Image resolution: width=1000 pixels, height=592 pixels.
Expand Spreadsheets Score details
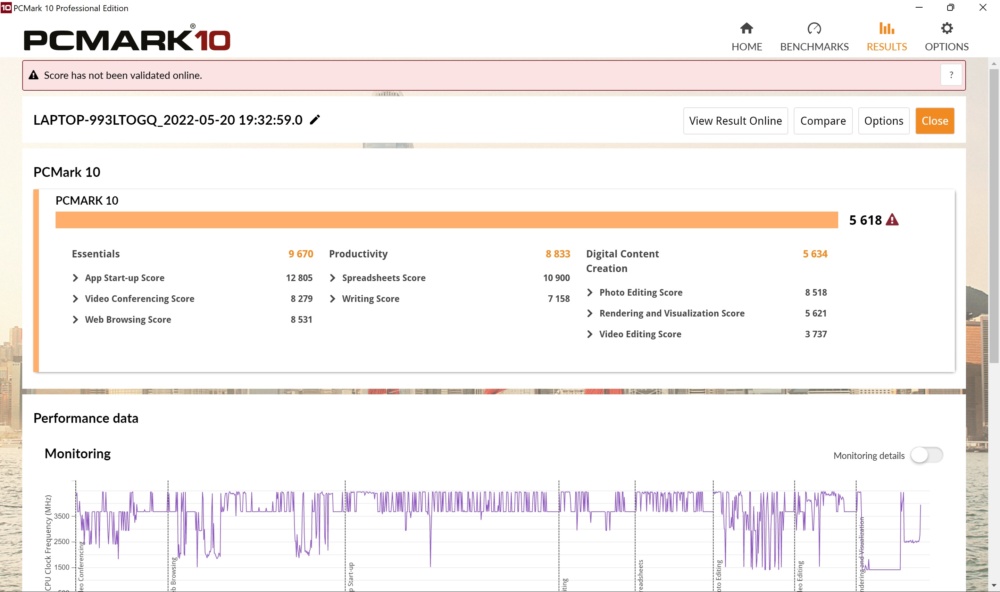(332, 278)
